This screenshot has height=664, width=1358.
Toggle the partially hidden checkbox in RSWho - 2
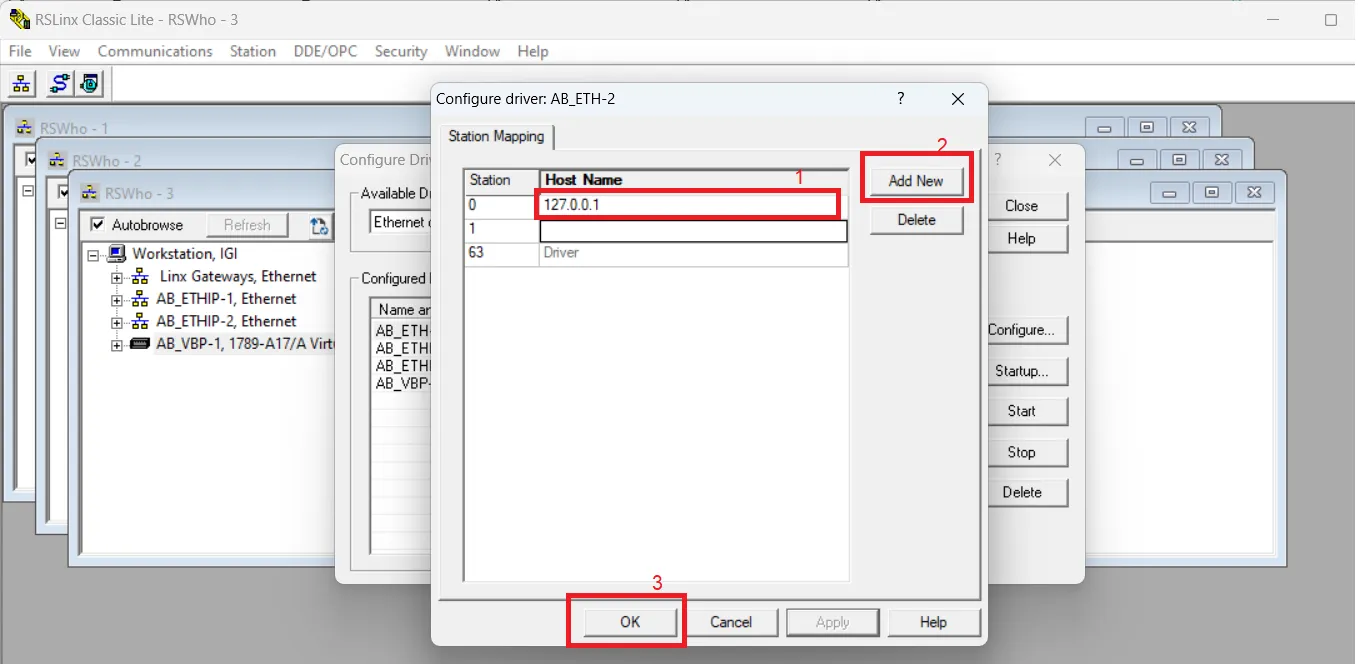point(64,192)
